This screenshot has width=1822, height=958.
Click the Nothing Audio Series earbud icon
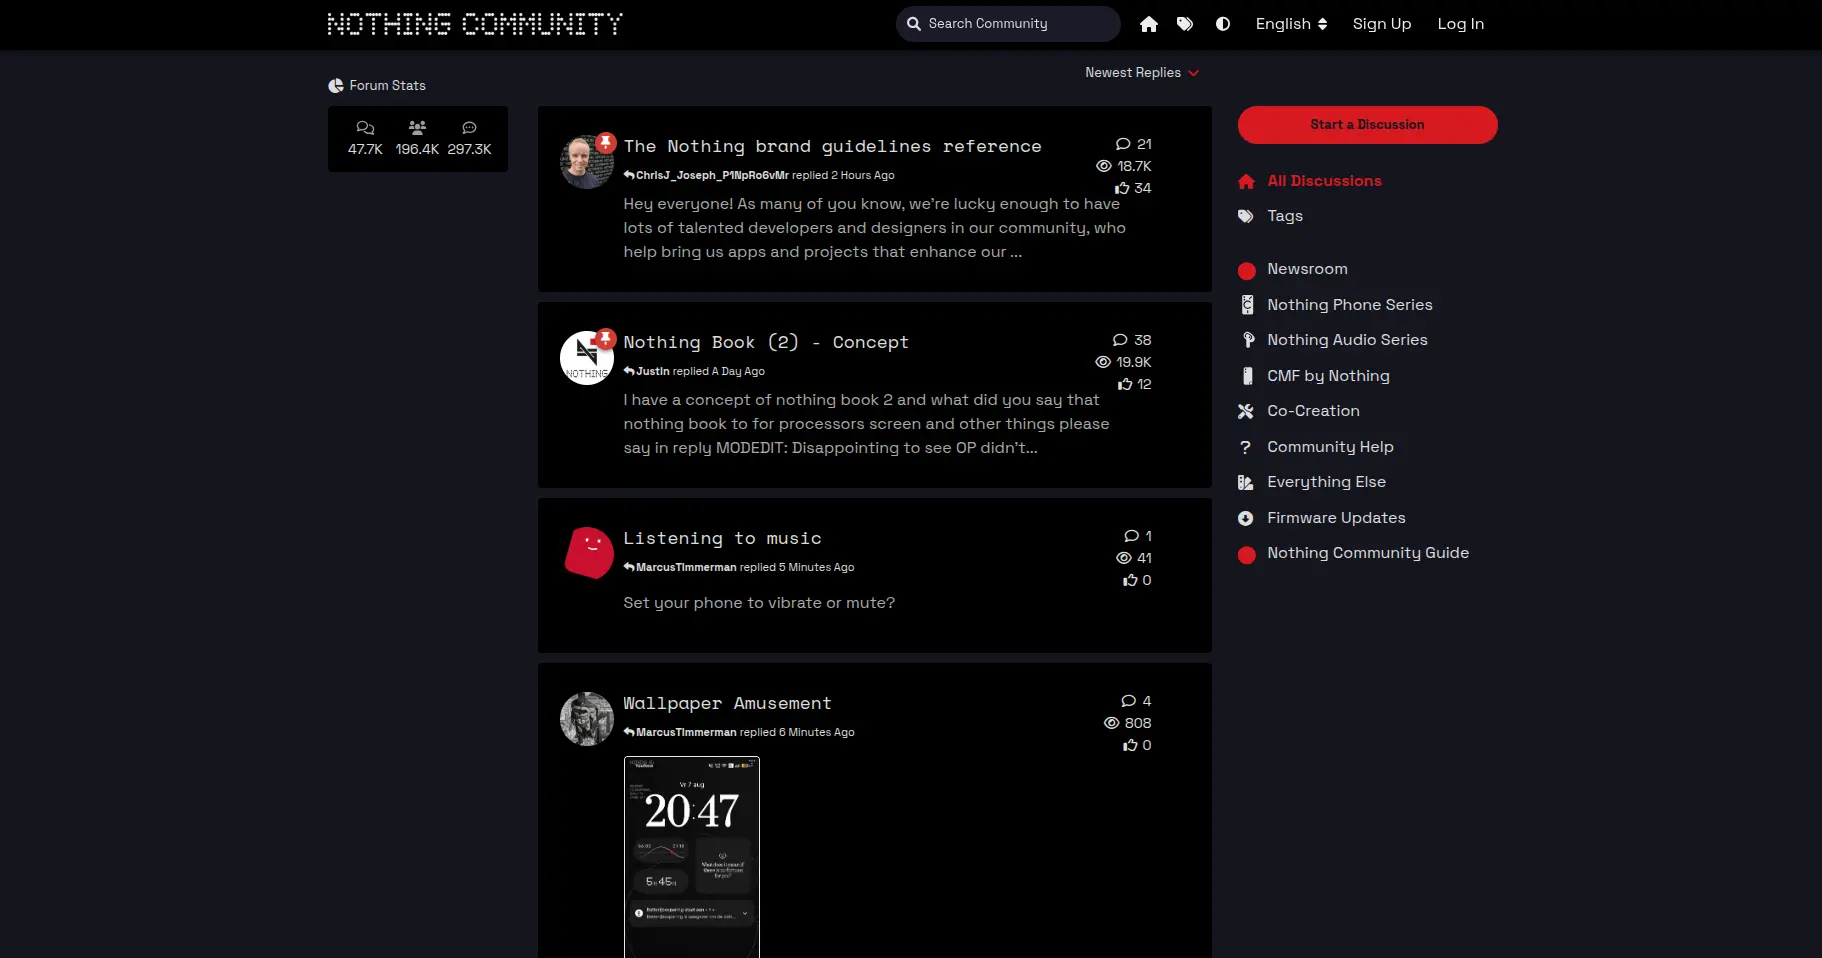point(1248,340)
